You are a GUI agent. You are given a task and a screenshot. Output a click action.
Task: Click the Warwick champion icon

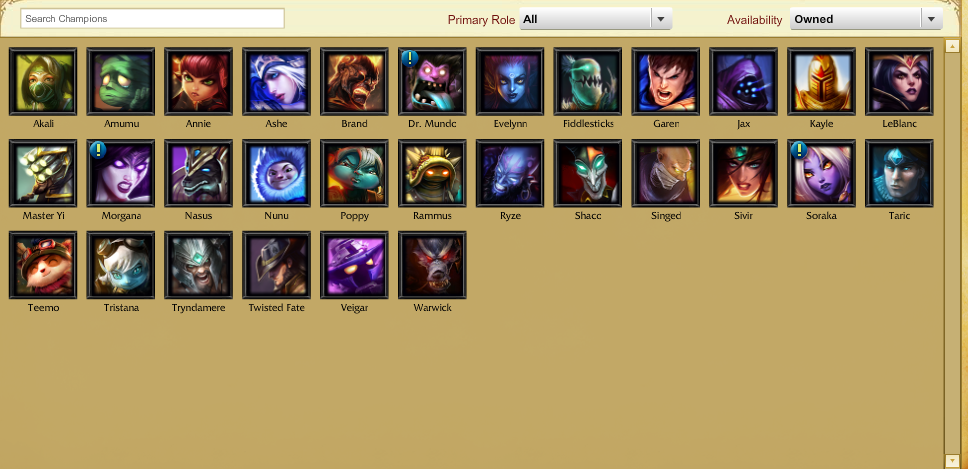click(x=432, y=265)
